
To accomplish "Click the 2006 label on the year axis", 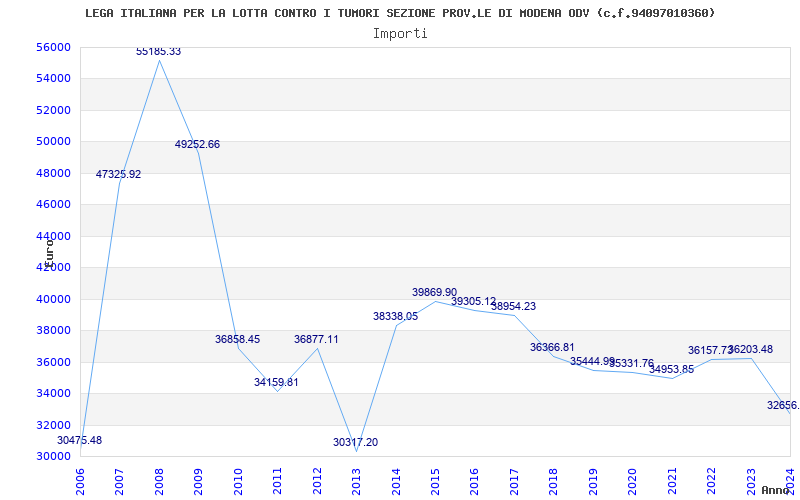I will coord(80,482).
